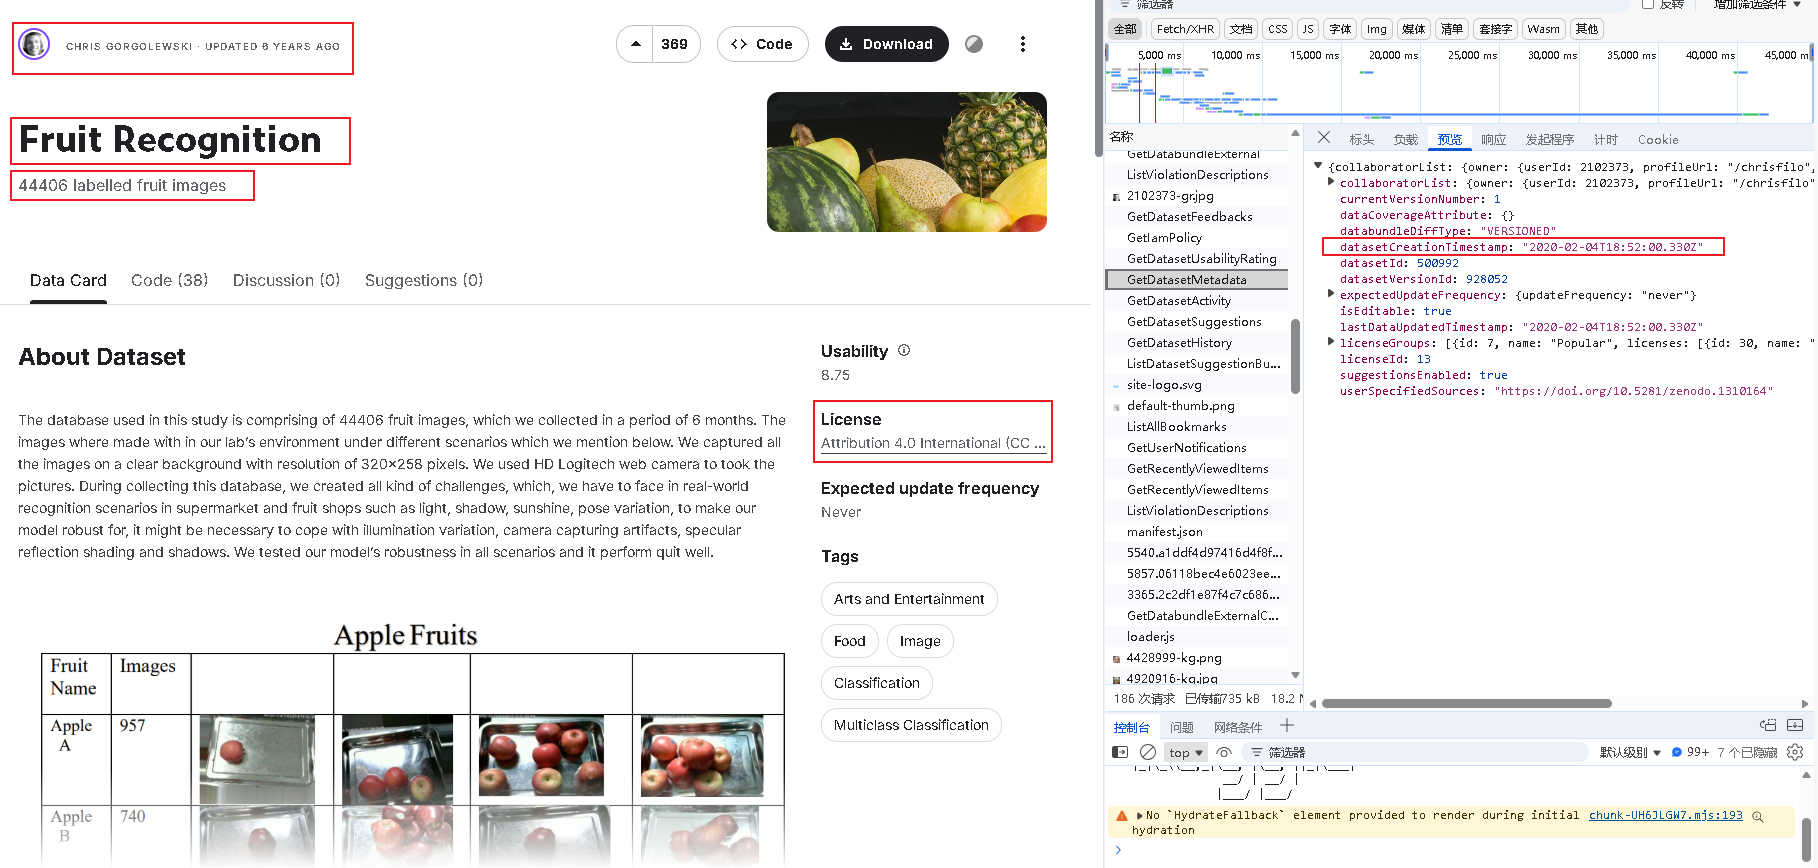
Task: Add a new drawer tab with plus icon
Action: 1287,726
